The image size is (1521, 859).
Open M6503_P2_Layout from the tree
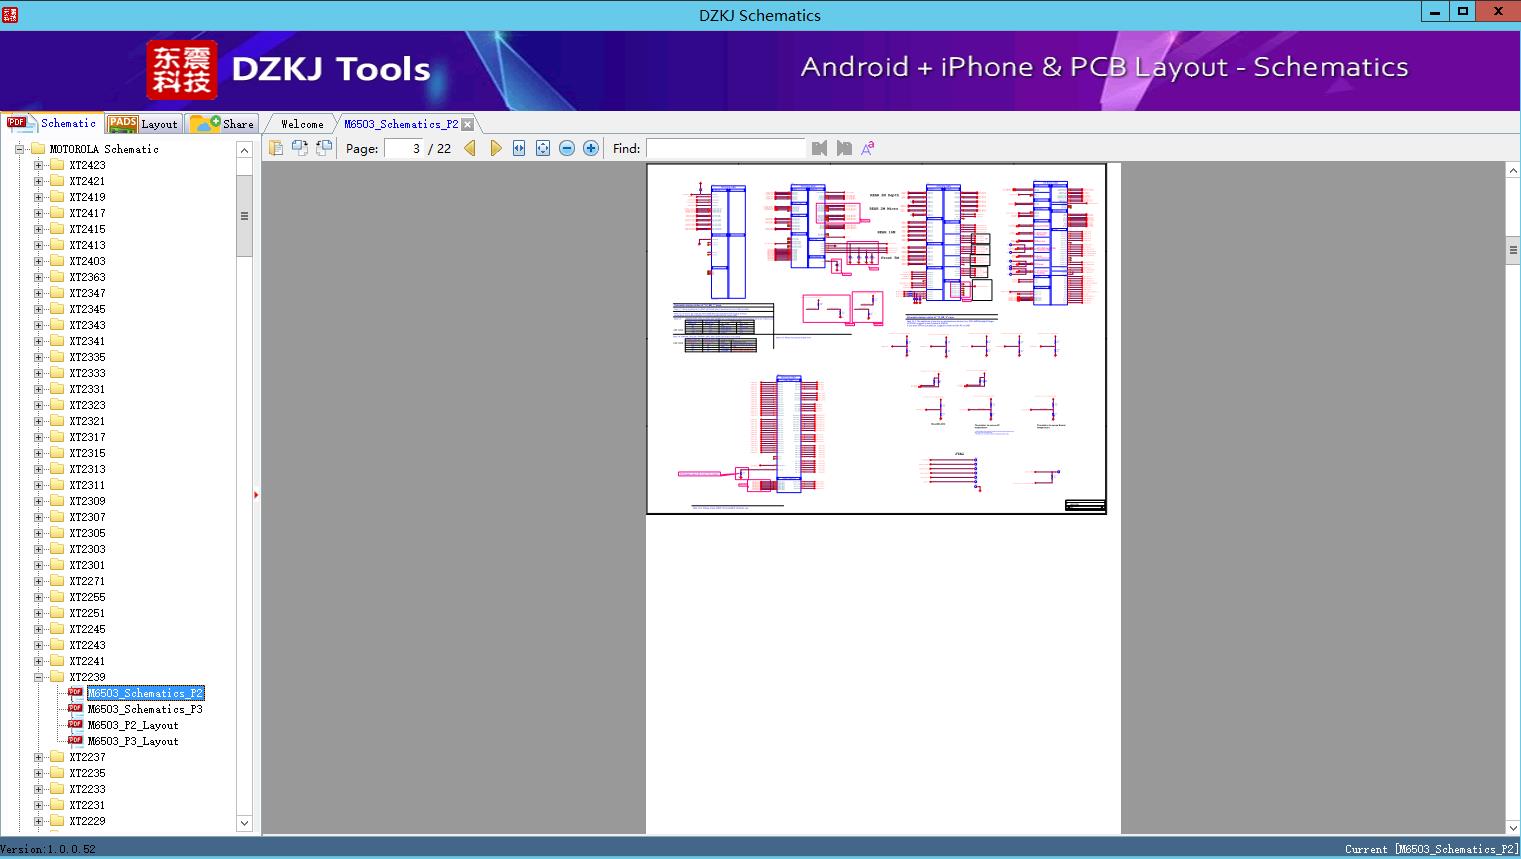coord(133,725)
